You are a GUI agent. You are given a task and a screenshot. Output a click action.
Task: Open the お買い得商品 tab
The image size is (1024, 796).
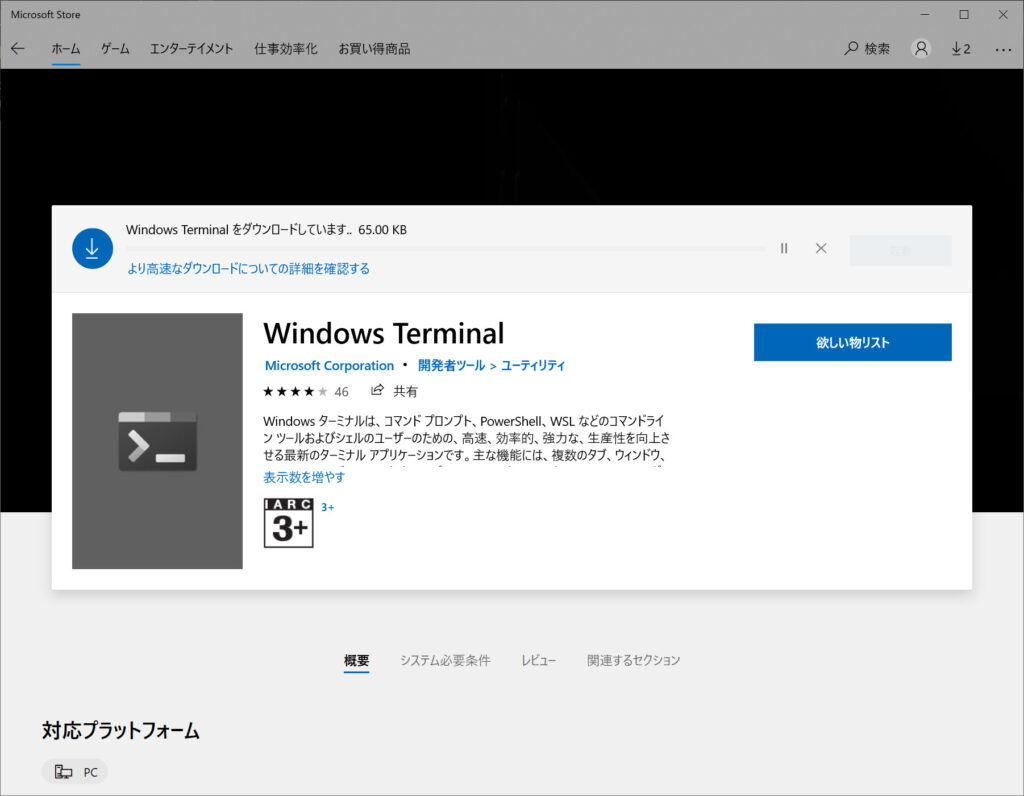click(374, 49)
